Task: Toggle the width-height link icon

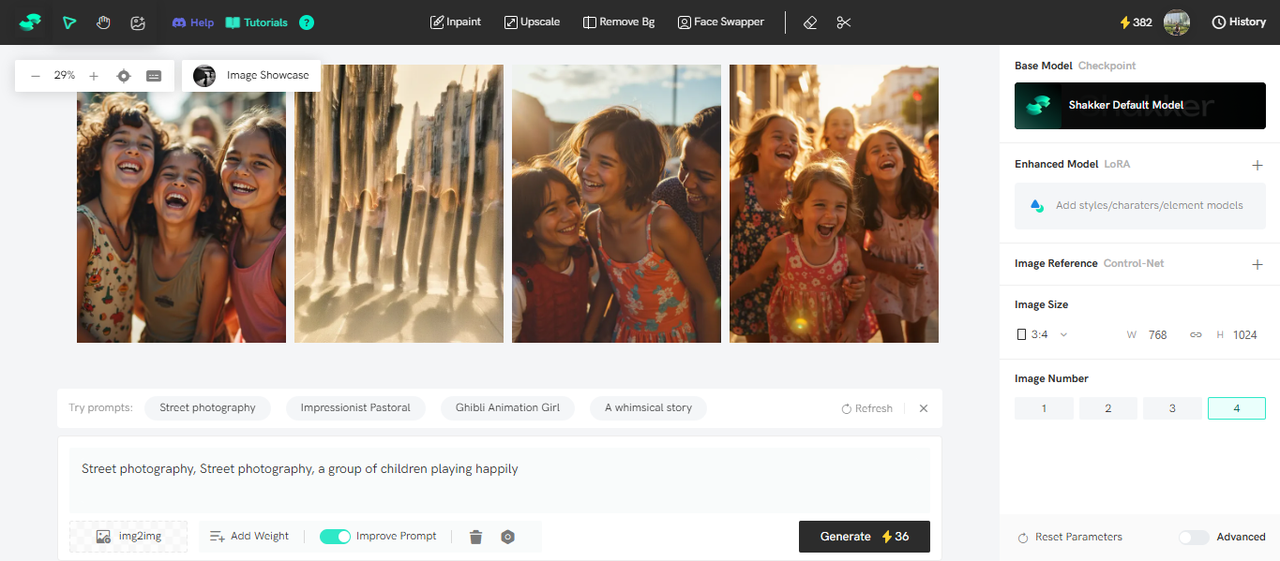Action: [x=1195, y=335]
